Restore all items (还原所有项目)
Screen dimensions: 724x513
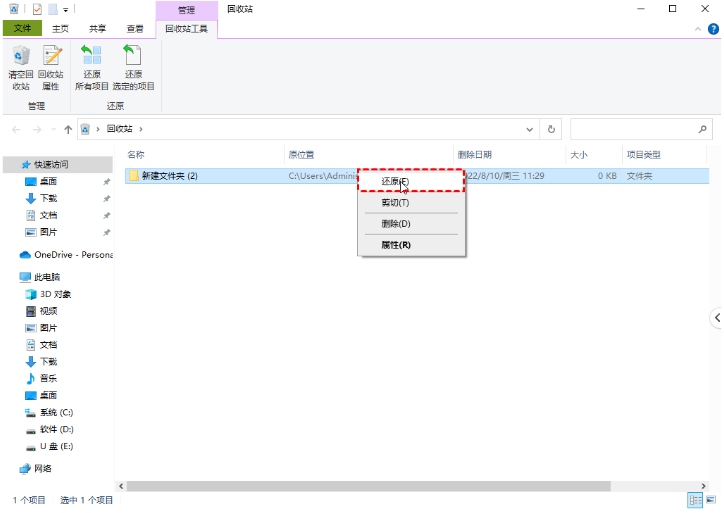pos(91,67)
